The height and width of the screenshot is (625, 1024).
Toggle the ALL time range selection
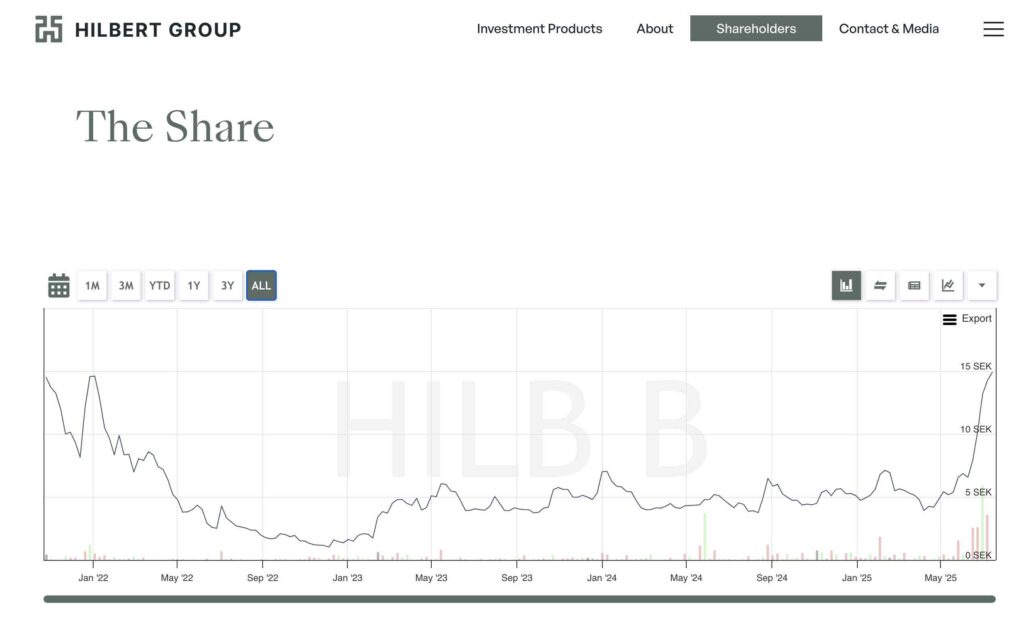click(x=261, y=285)
